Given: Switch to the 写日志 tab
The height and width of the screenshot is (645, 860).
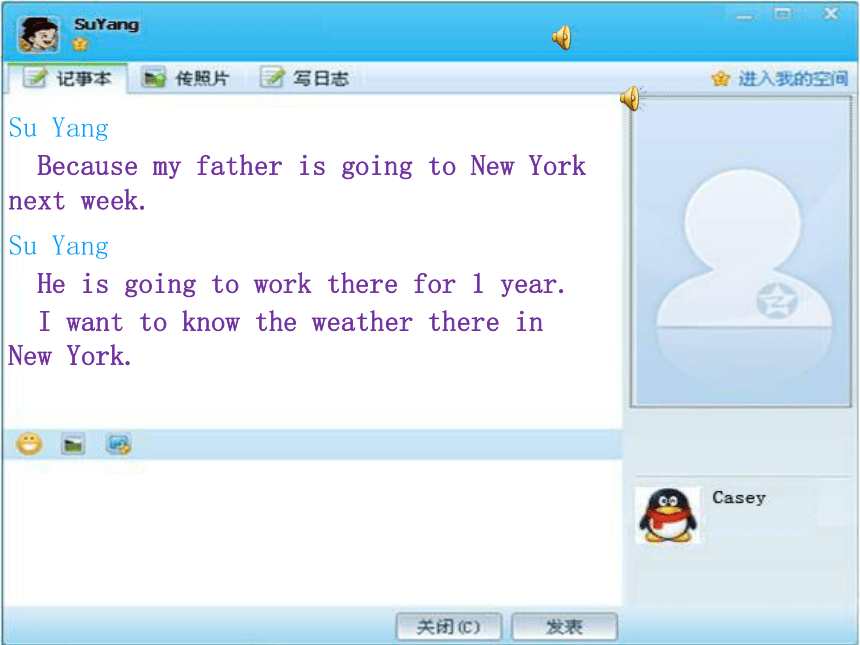Looking at the screenshot, I should (304, 78).
